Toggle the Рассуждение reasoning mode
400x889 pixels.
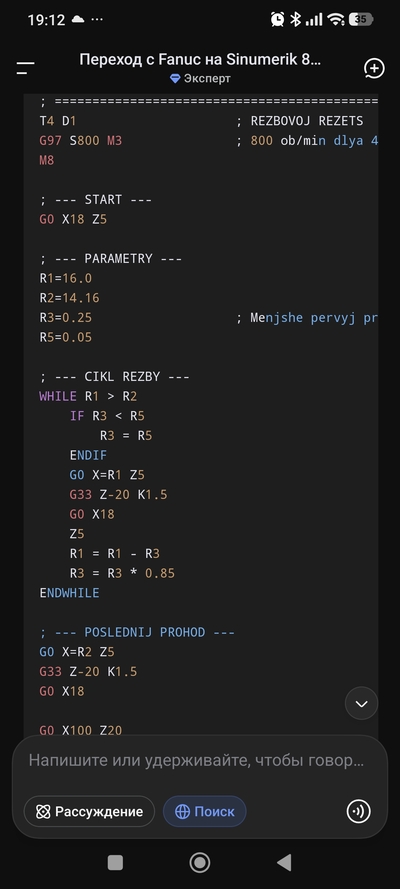point(89,811)
